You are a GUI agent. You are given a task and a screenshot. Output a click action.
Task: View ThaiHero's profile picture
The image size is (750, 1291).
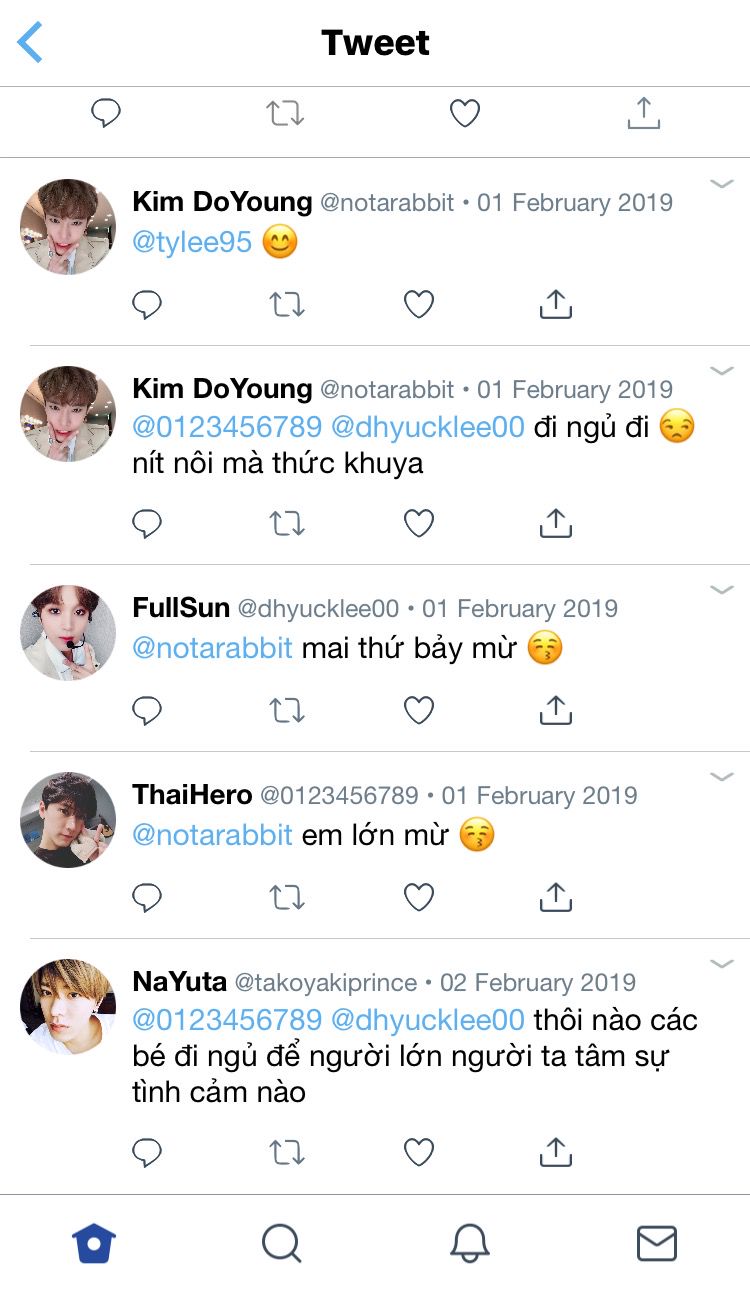click(68, 819)
